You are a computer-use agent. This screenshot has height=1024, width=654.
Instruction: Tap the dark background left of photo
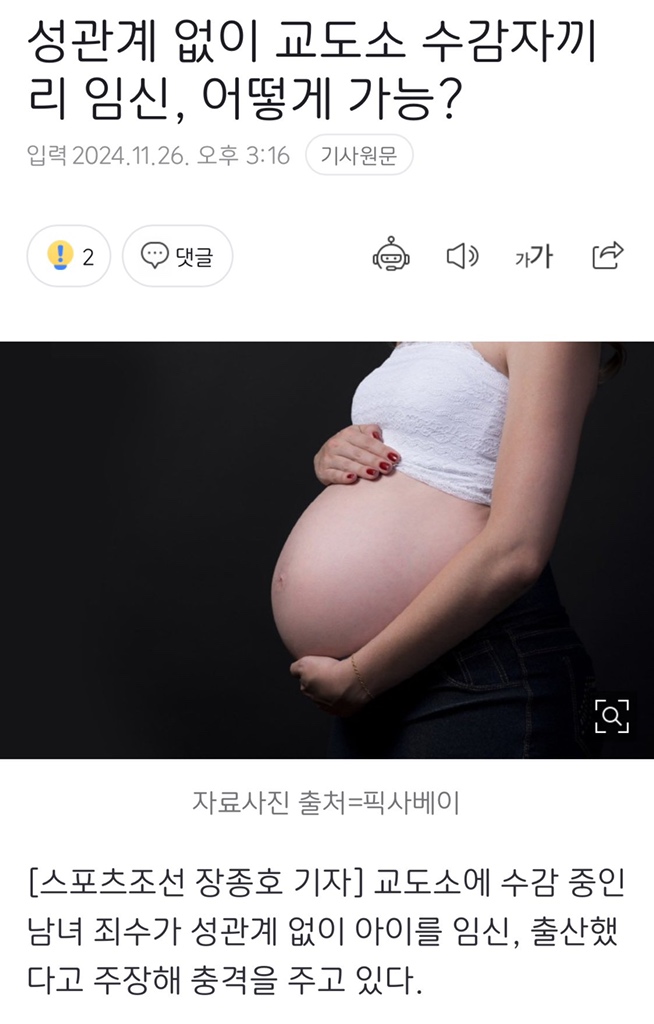pyautogui.click(x=131, y=549)
